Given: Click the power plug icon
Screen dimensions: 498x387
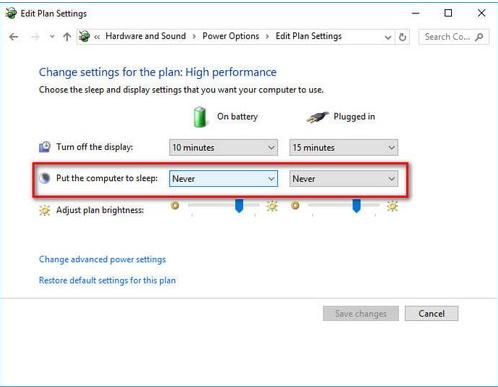Looking at the screenshot, I should [317, 117].
